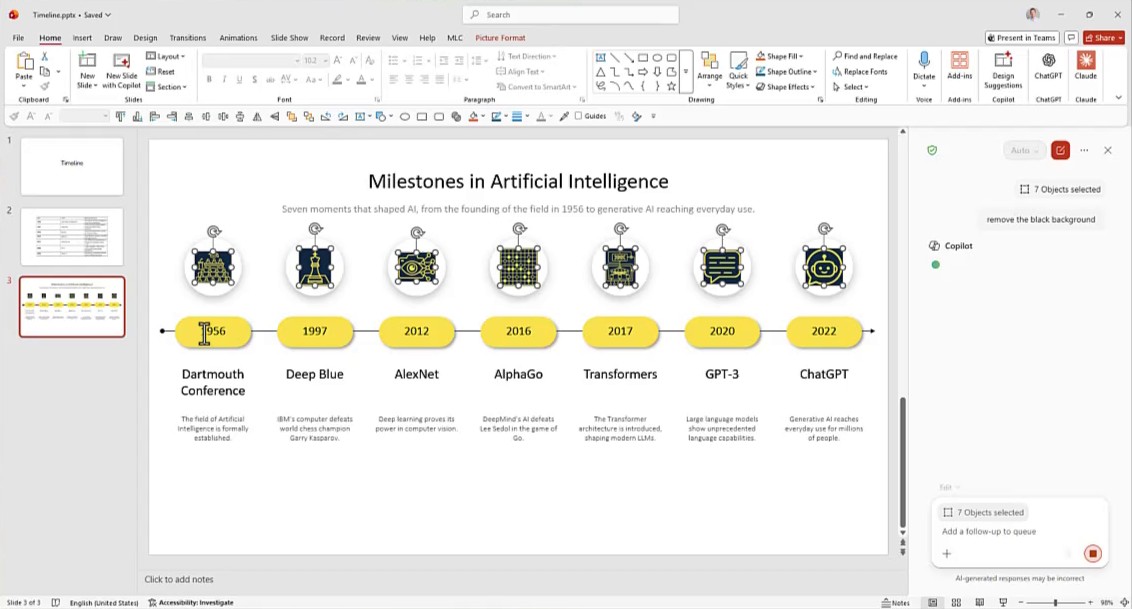Image resolution: width=1132 pixels, height=609 pixels.
Task: Click the green shield icon in Copilot pane
Action: tap(932, 150)
